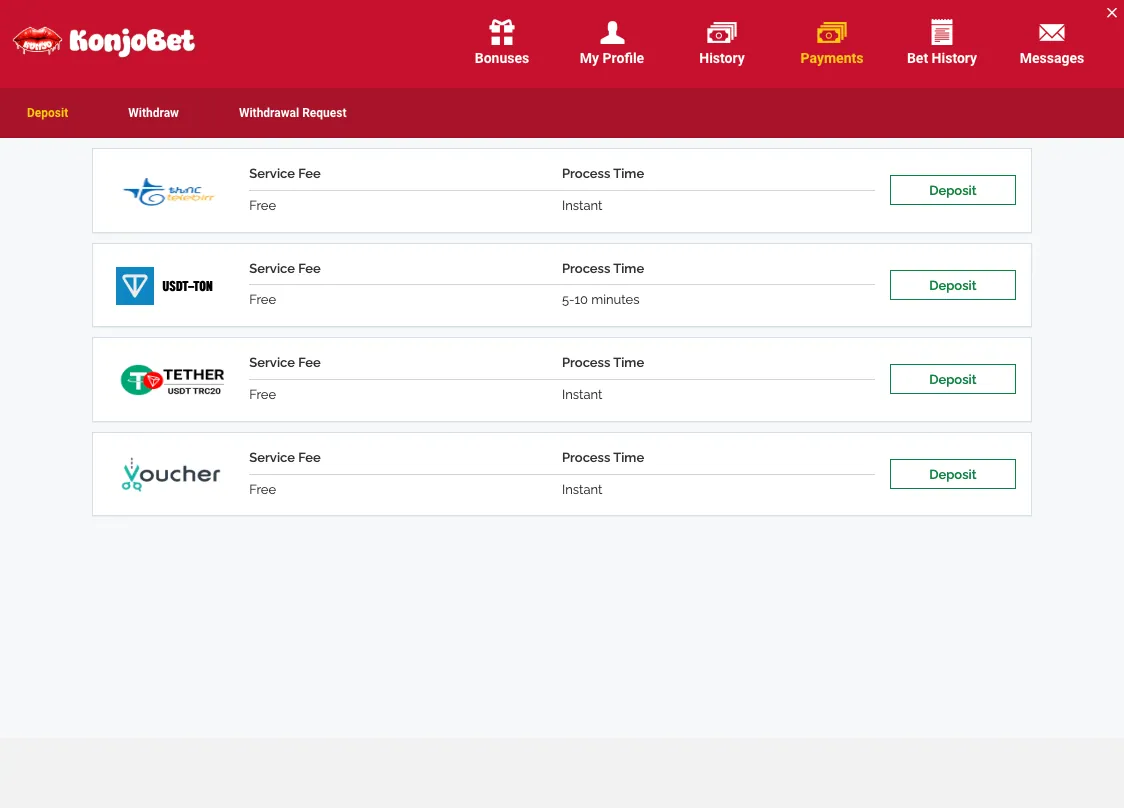Viewport: 1124px width, 808px height.
Task: Click the History menu label
Action: point(721,58)
